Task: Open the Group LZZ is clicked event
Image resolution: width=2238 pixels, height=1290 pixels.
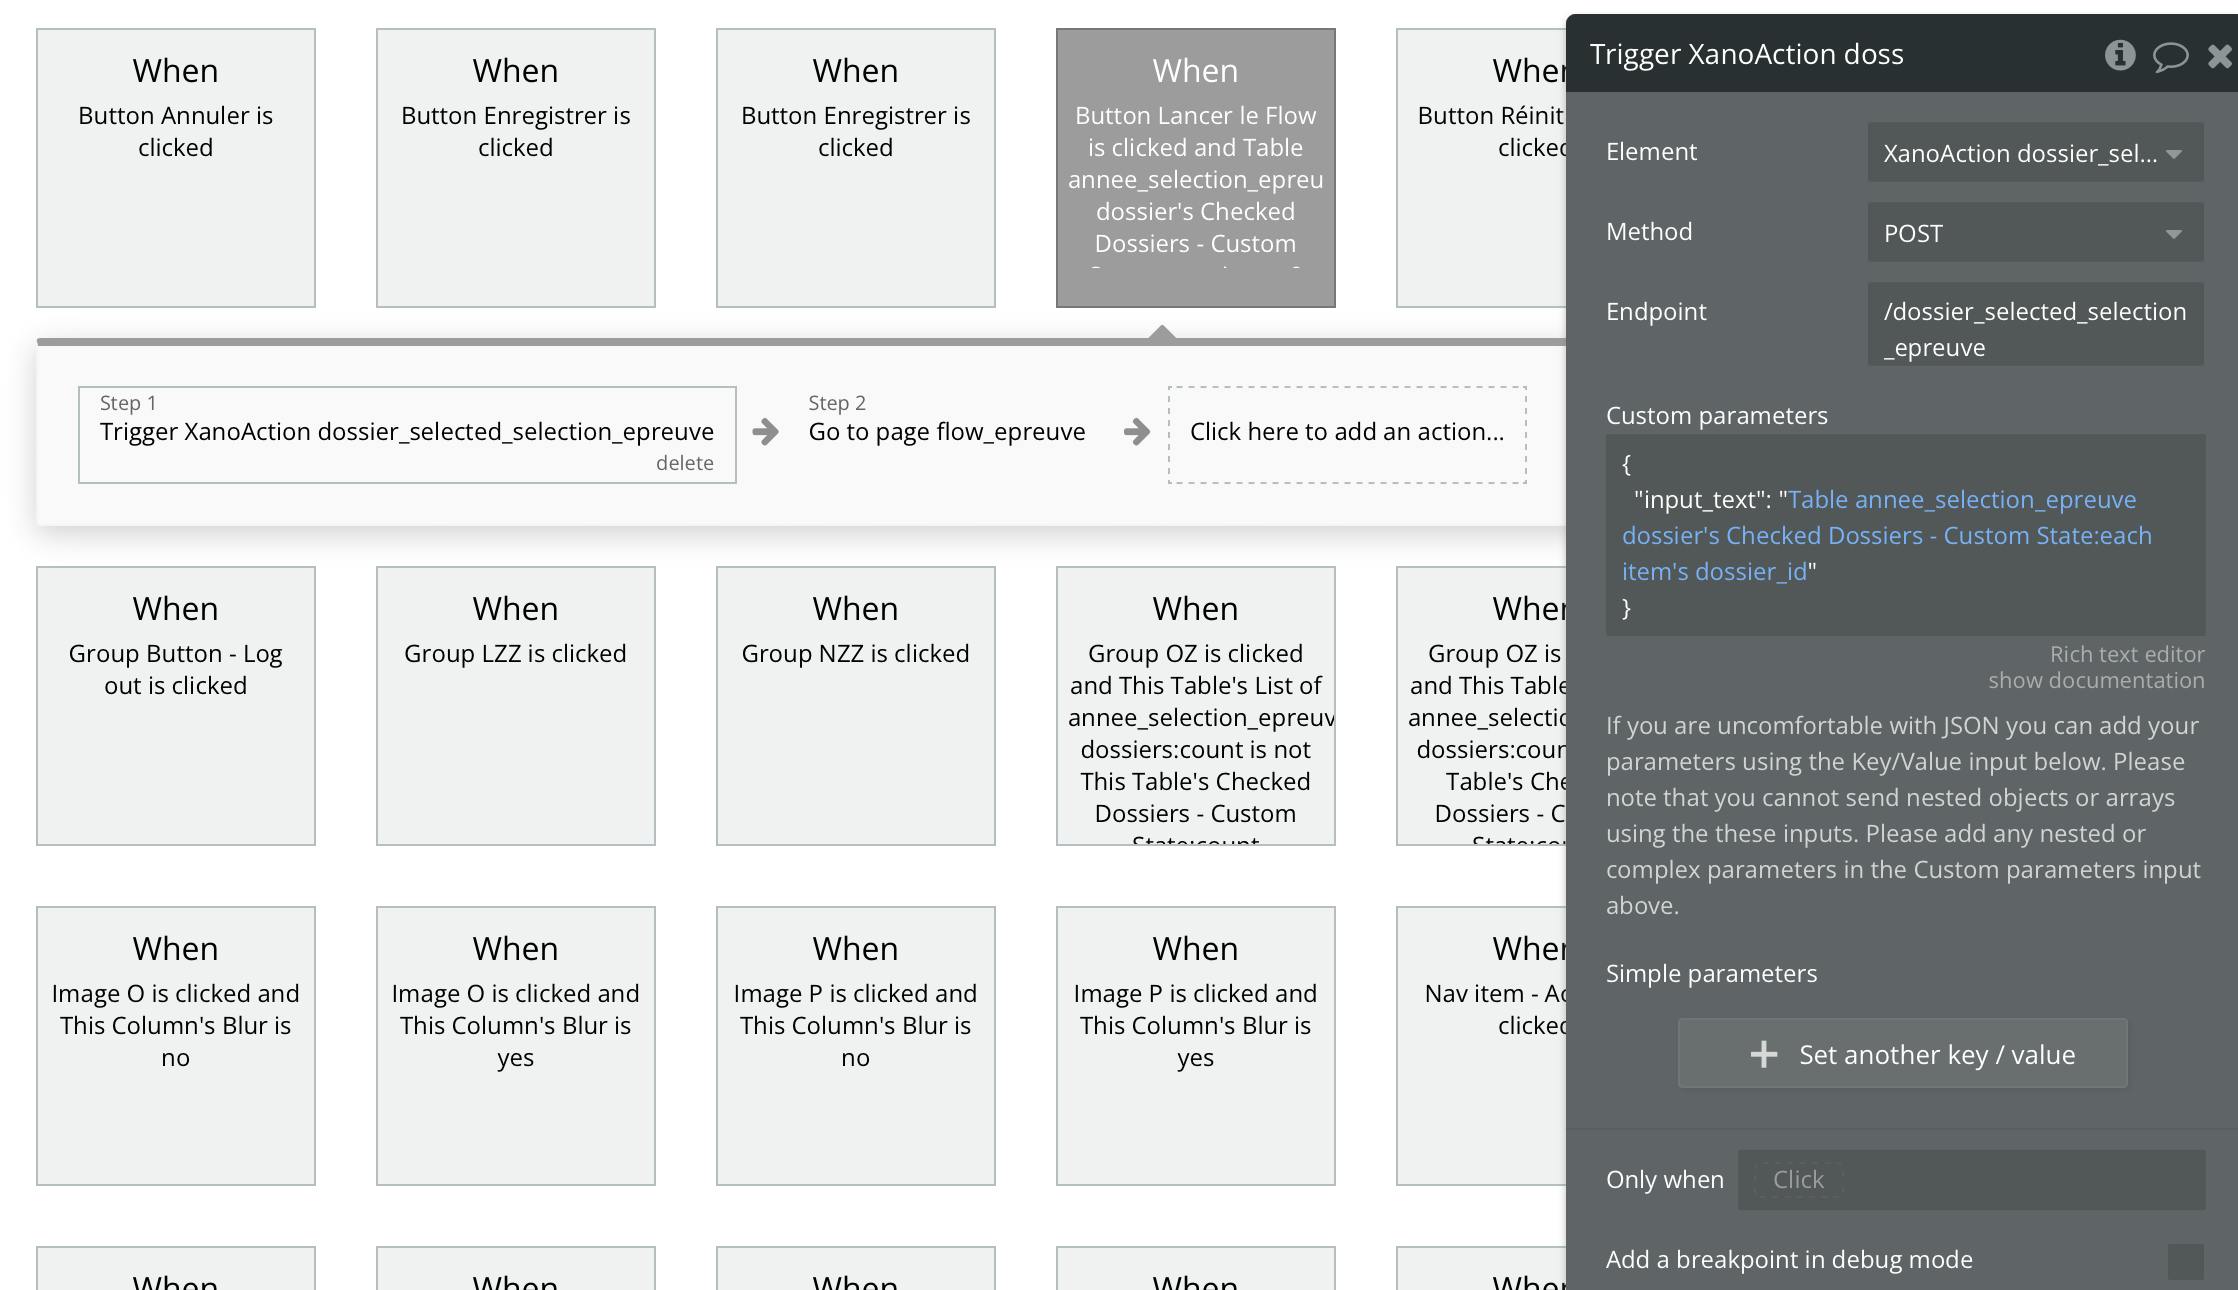Action: click(515, 705)
